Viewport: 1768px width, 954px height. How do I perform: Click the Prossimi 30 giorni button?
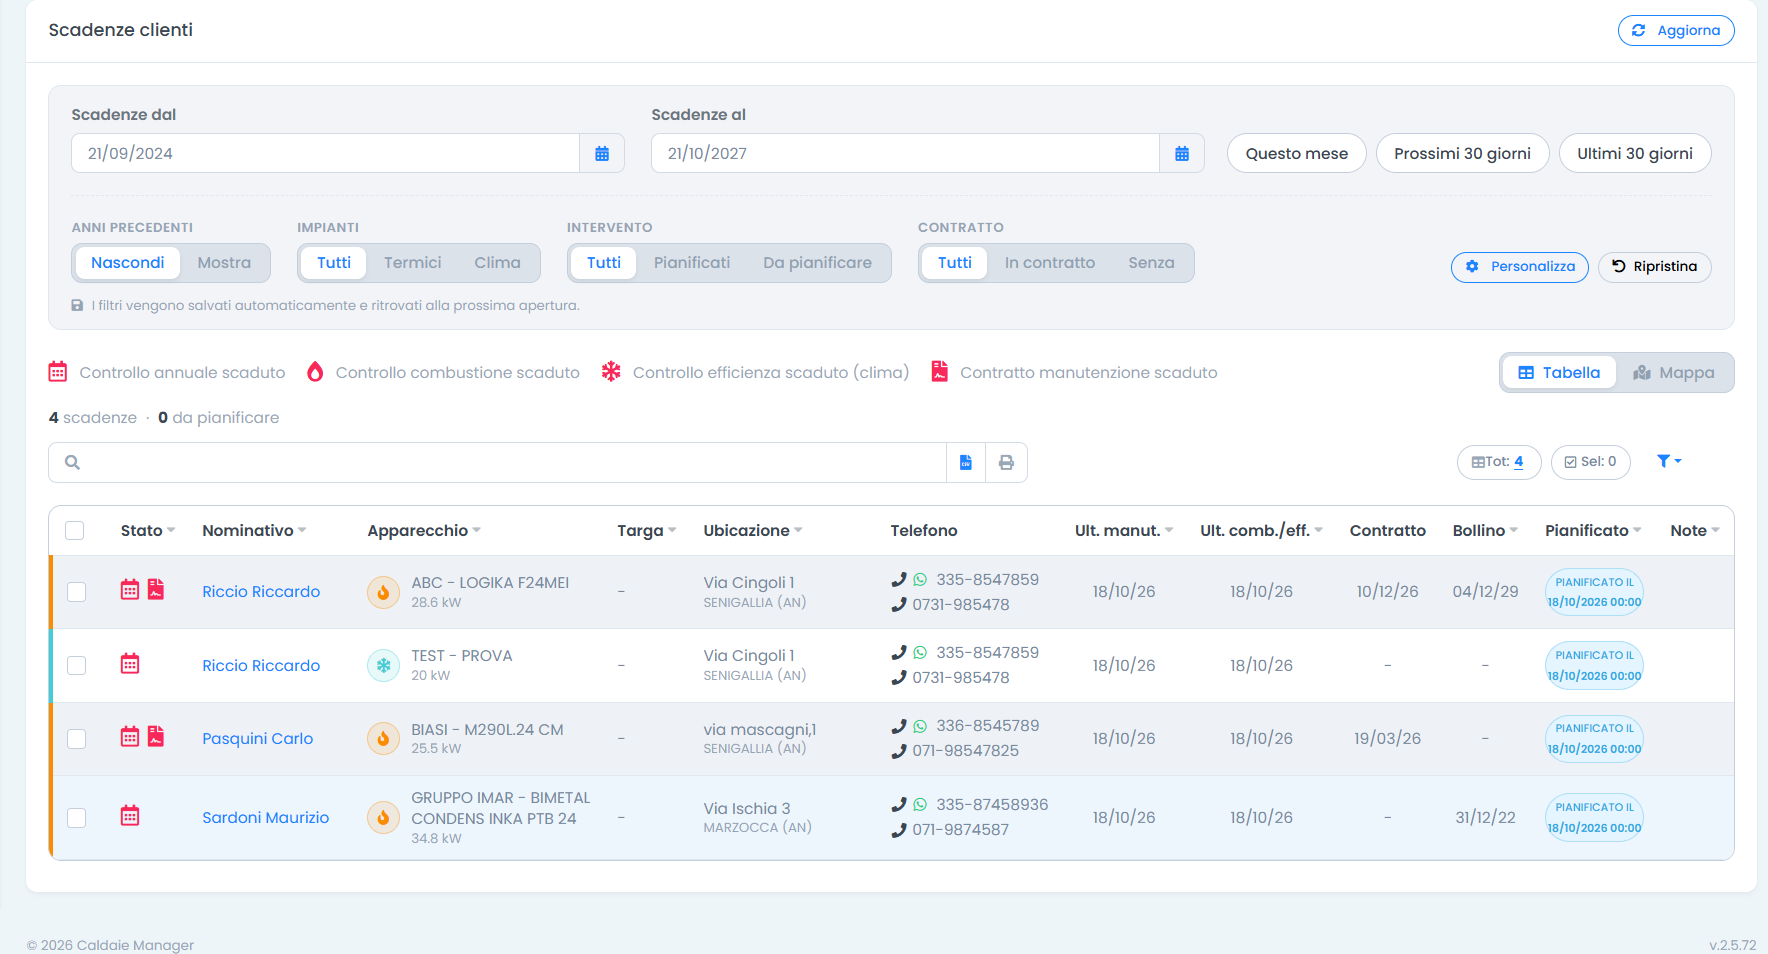pos(1462,153)
